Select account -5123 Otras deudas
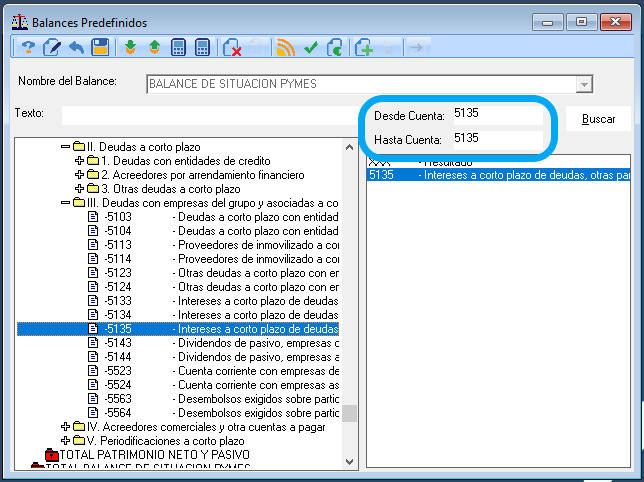 213,273
